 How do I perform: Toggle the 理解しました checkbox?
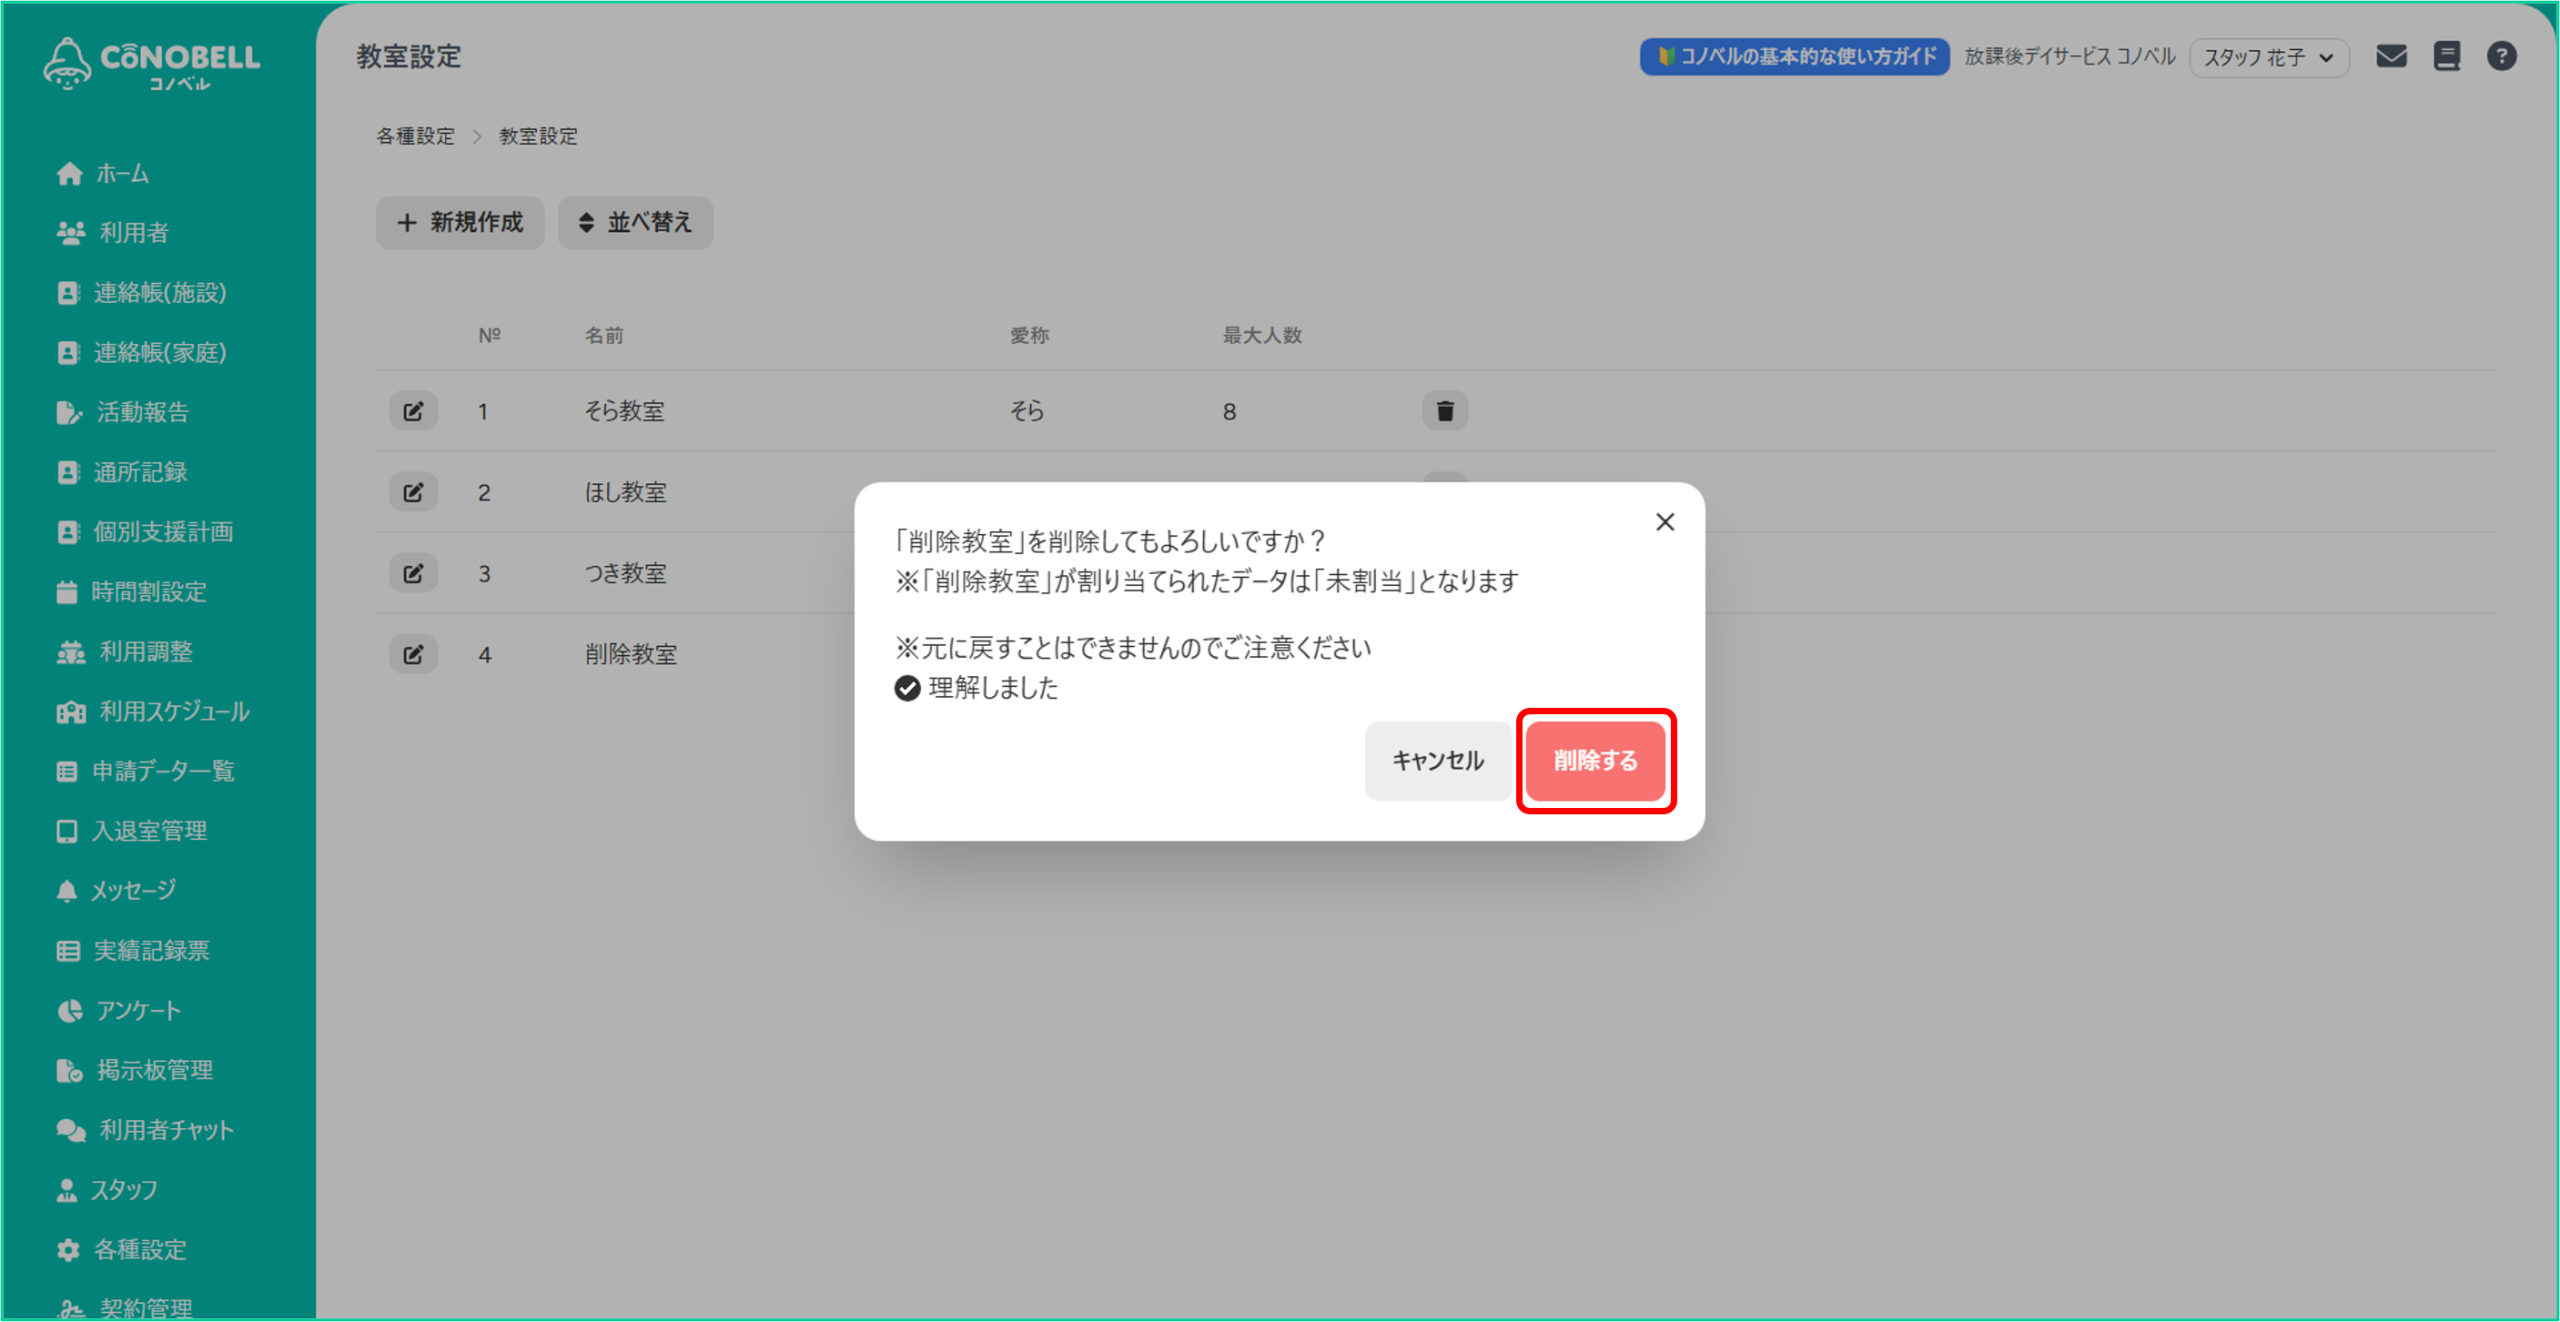[x=907, y=688]
